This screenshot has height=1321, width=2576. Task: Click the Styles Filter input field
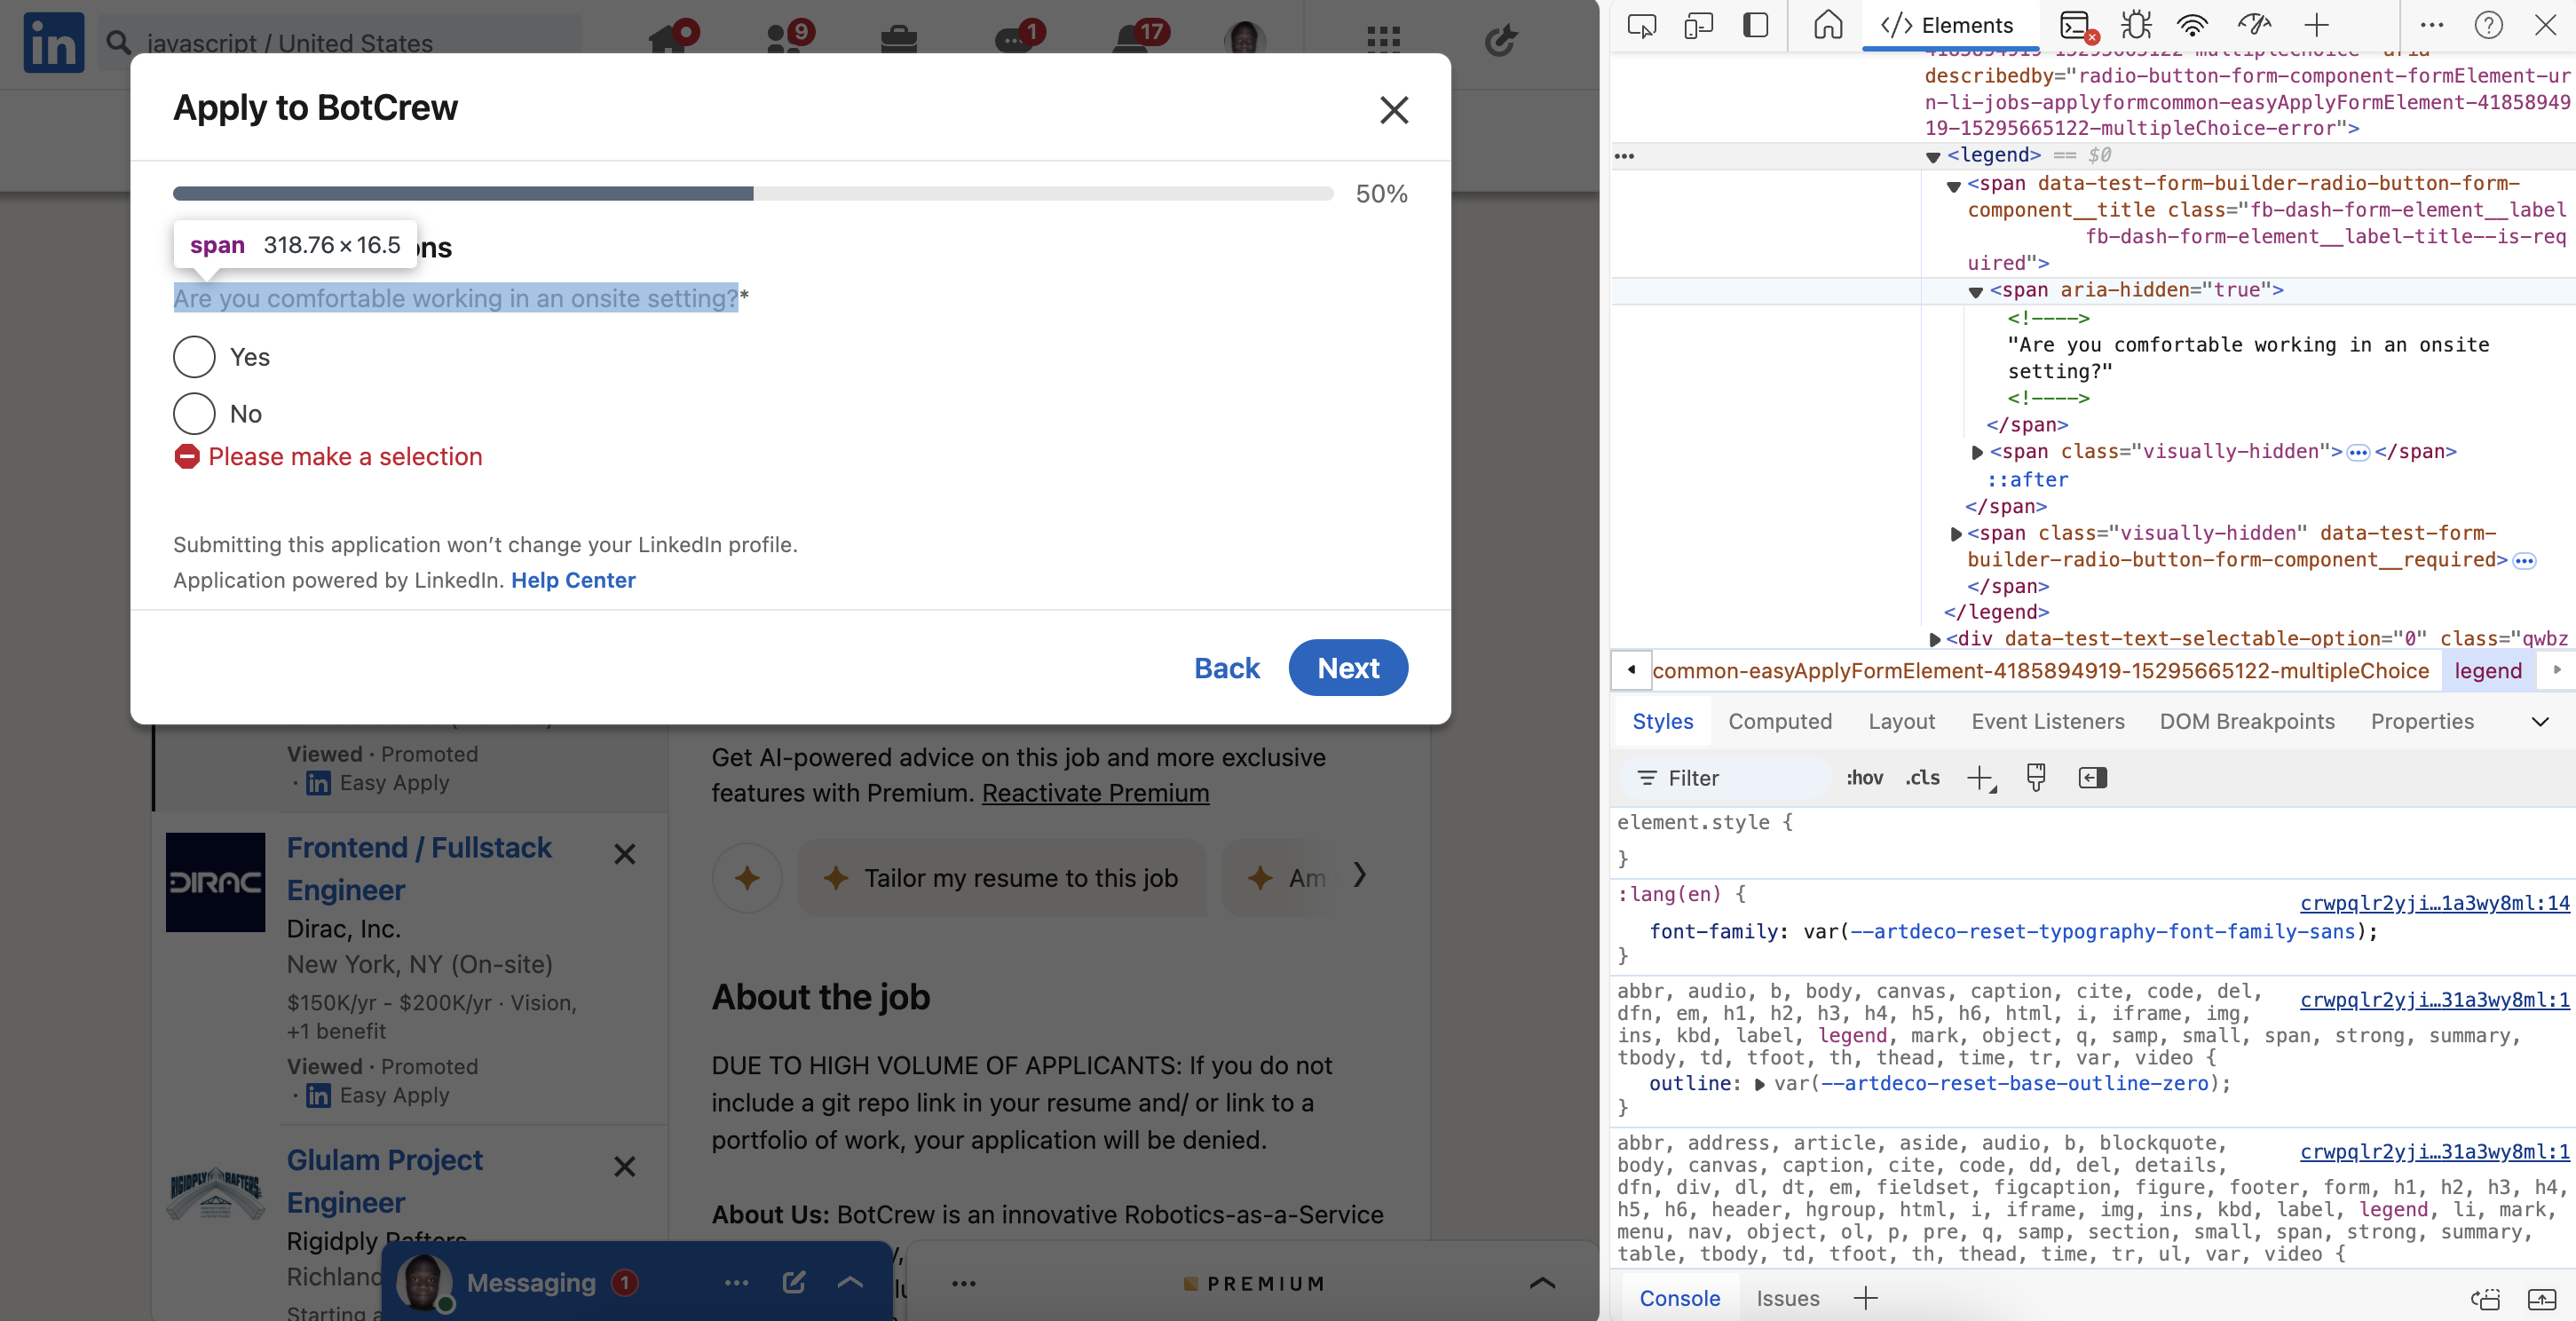point(1725,778)
